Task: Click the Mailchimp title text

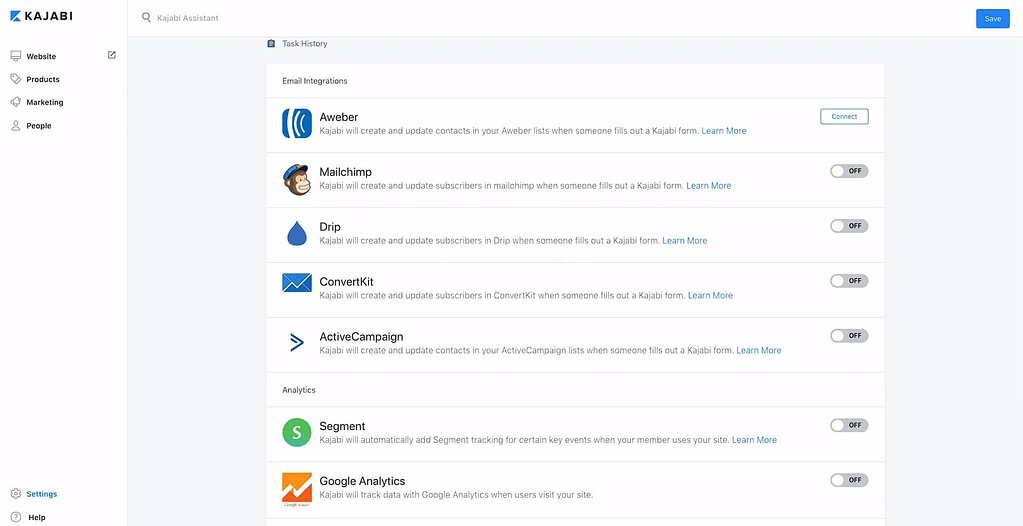Action: pos(346,172)
